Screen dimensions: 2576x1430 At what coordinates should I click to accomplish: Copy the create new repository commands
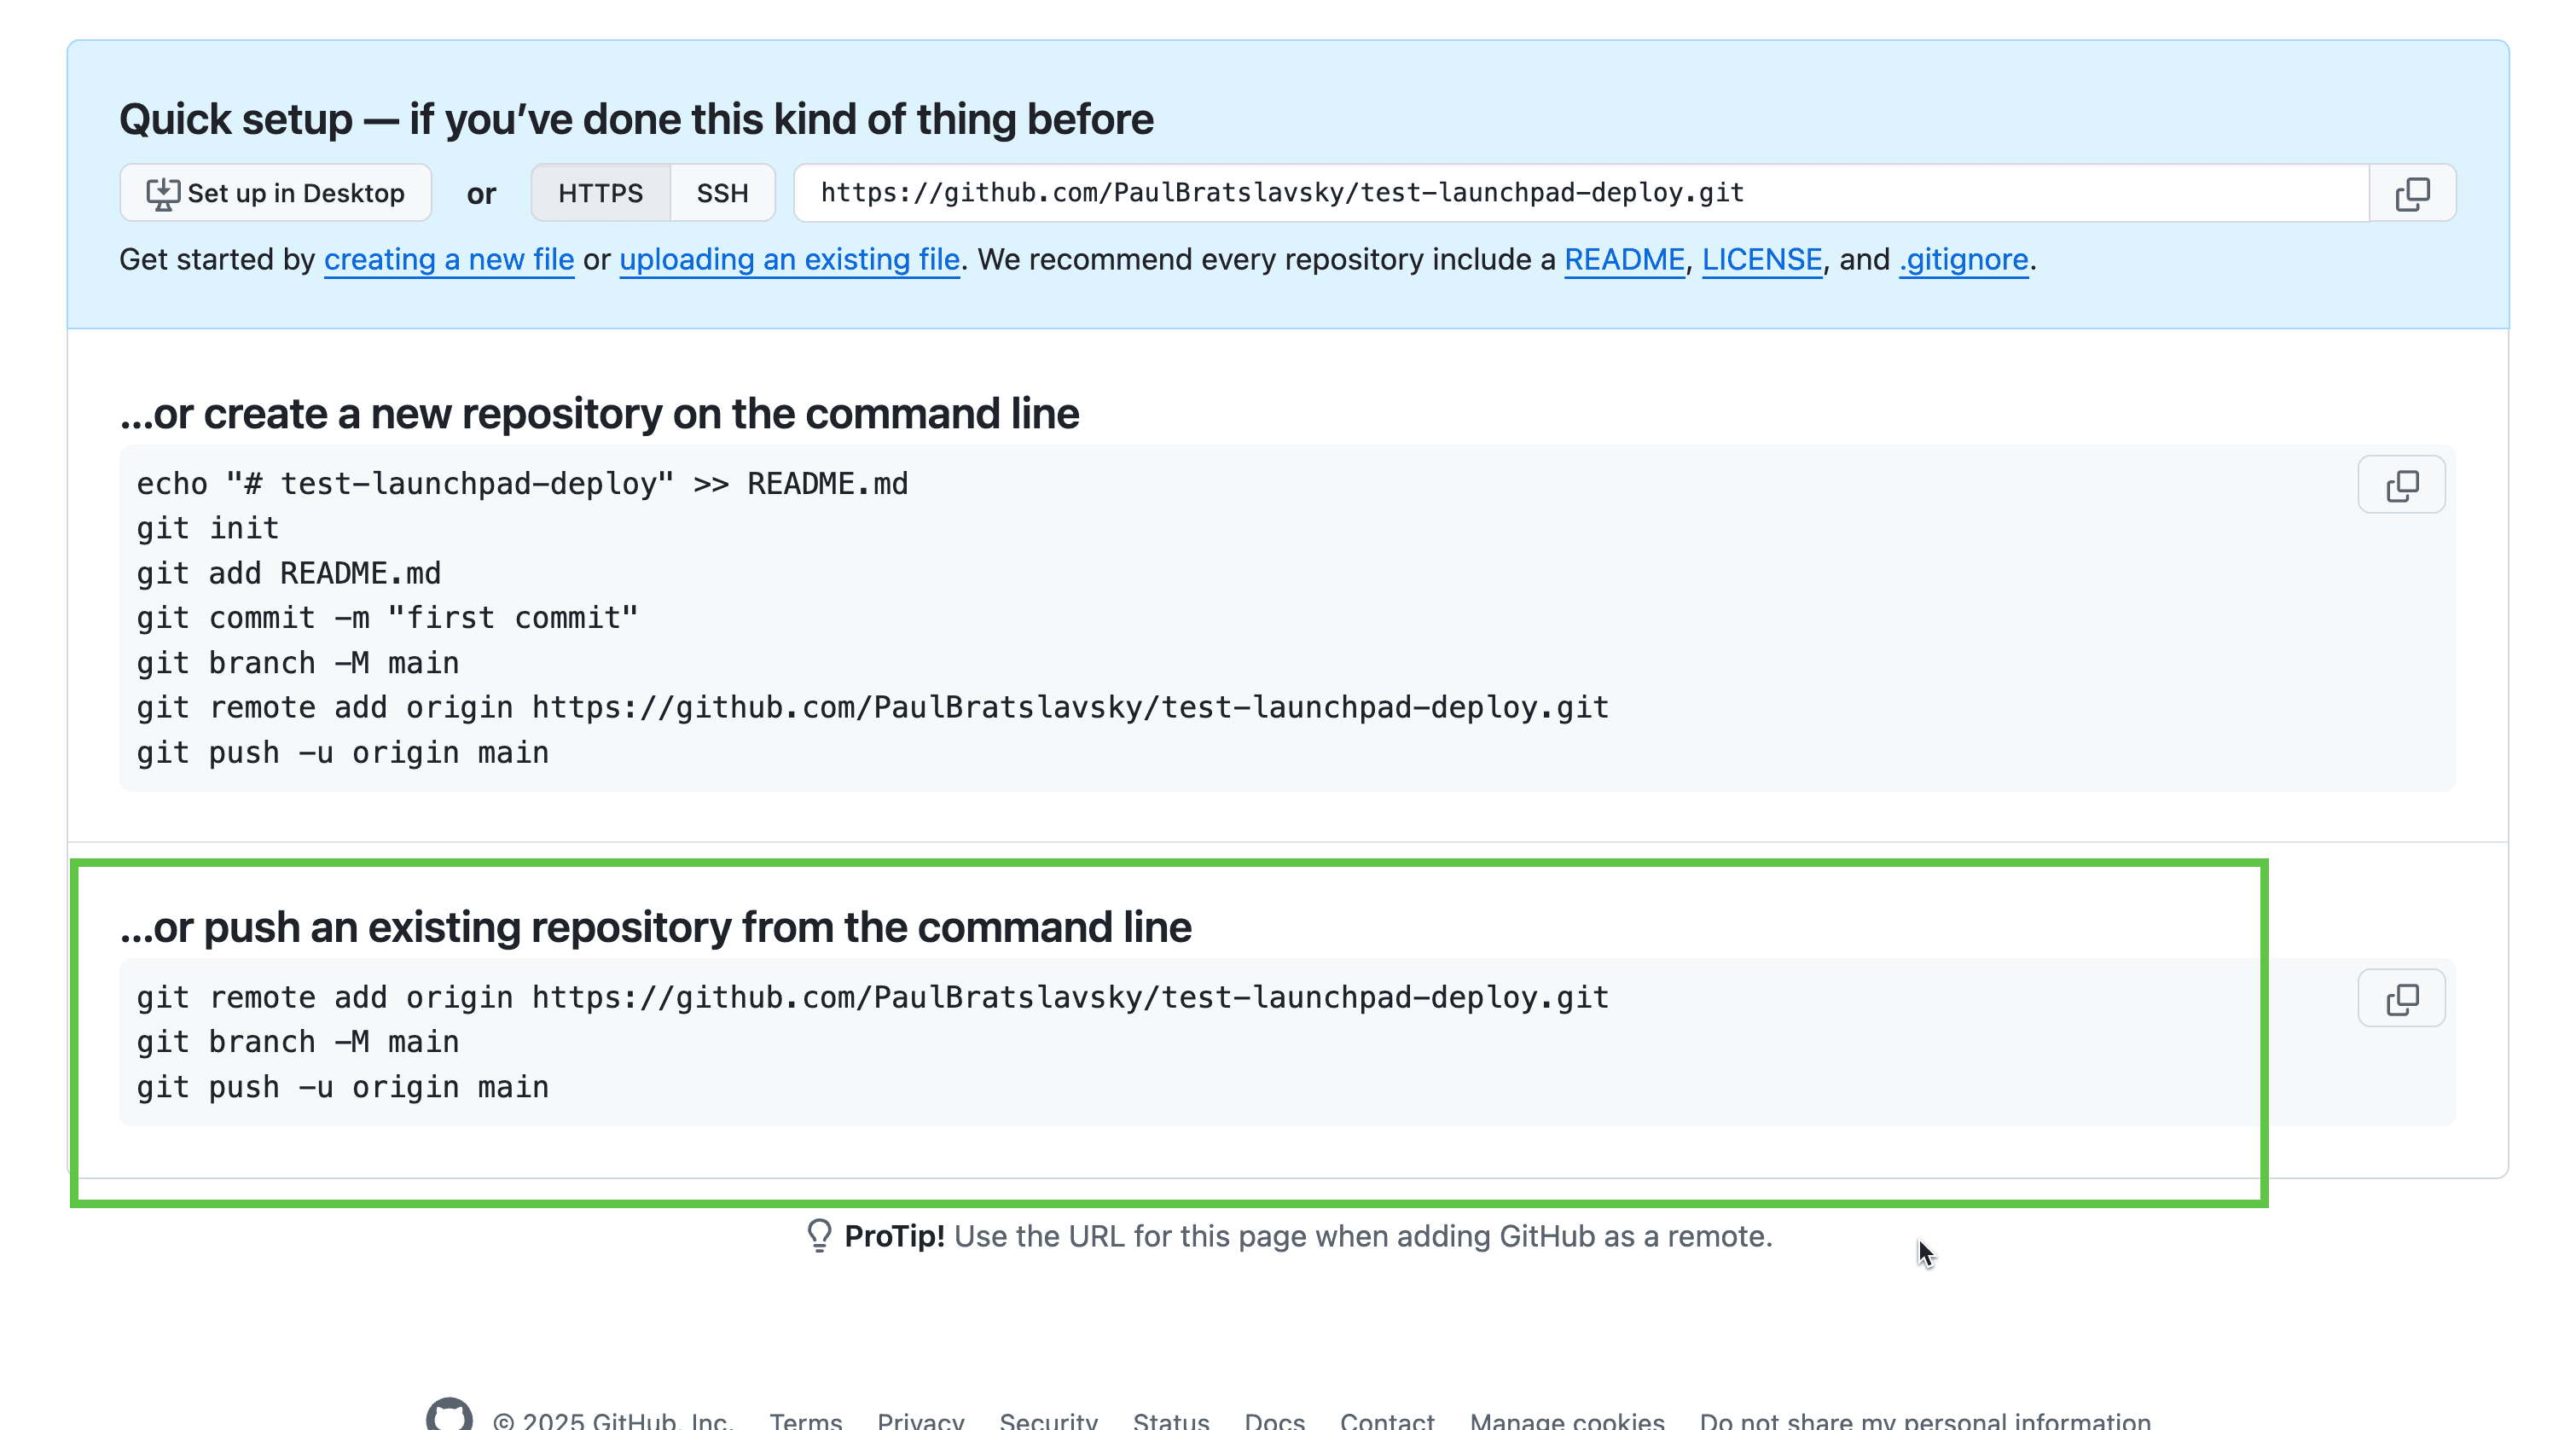(2401, 485)
